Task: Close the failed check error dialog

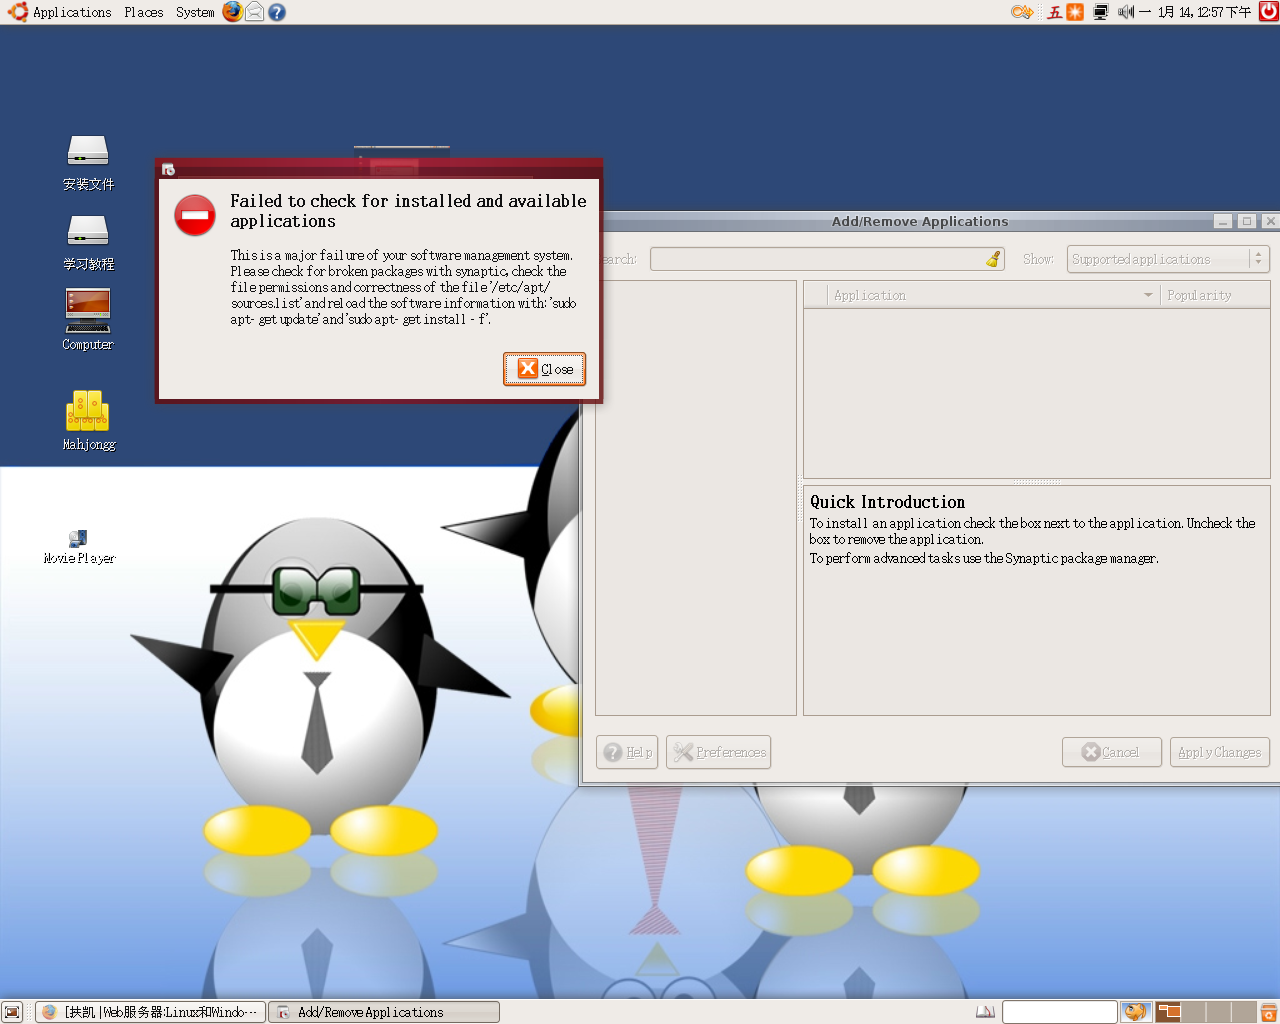Action: [x=545, y=369]
